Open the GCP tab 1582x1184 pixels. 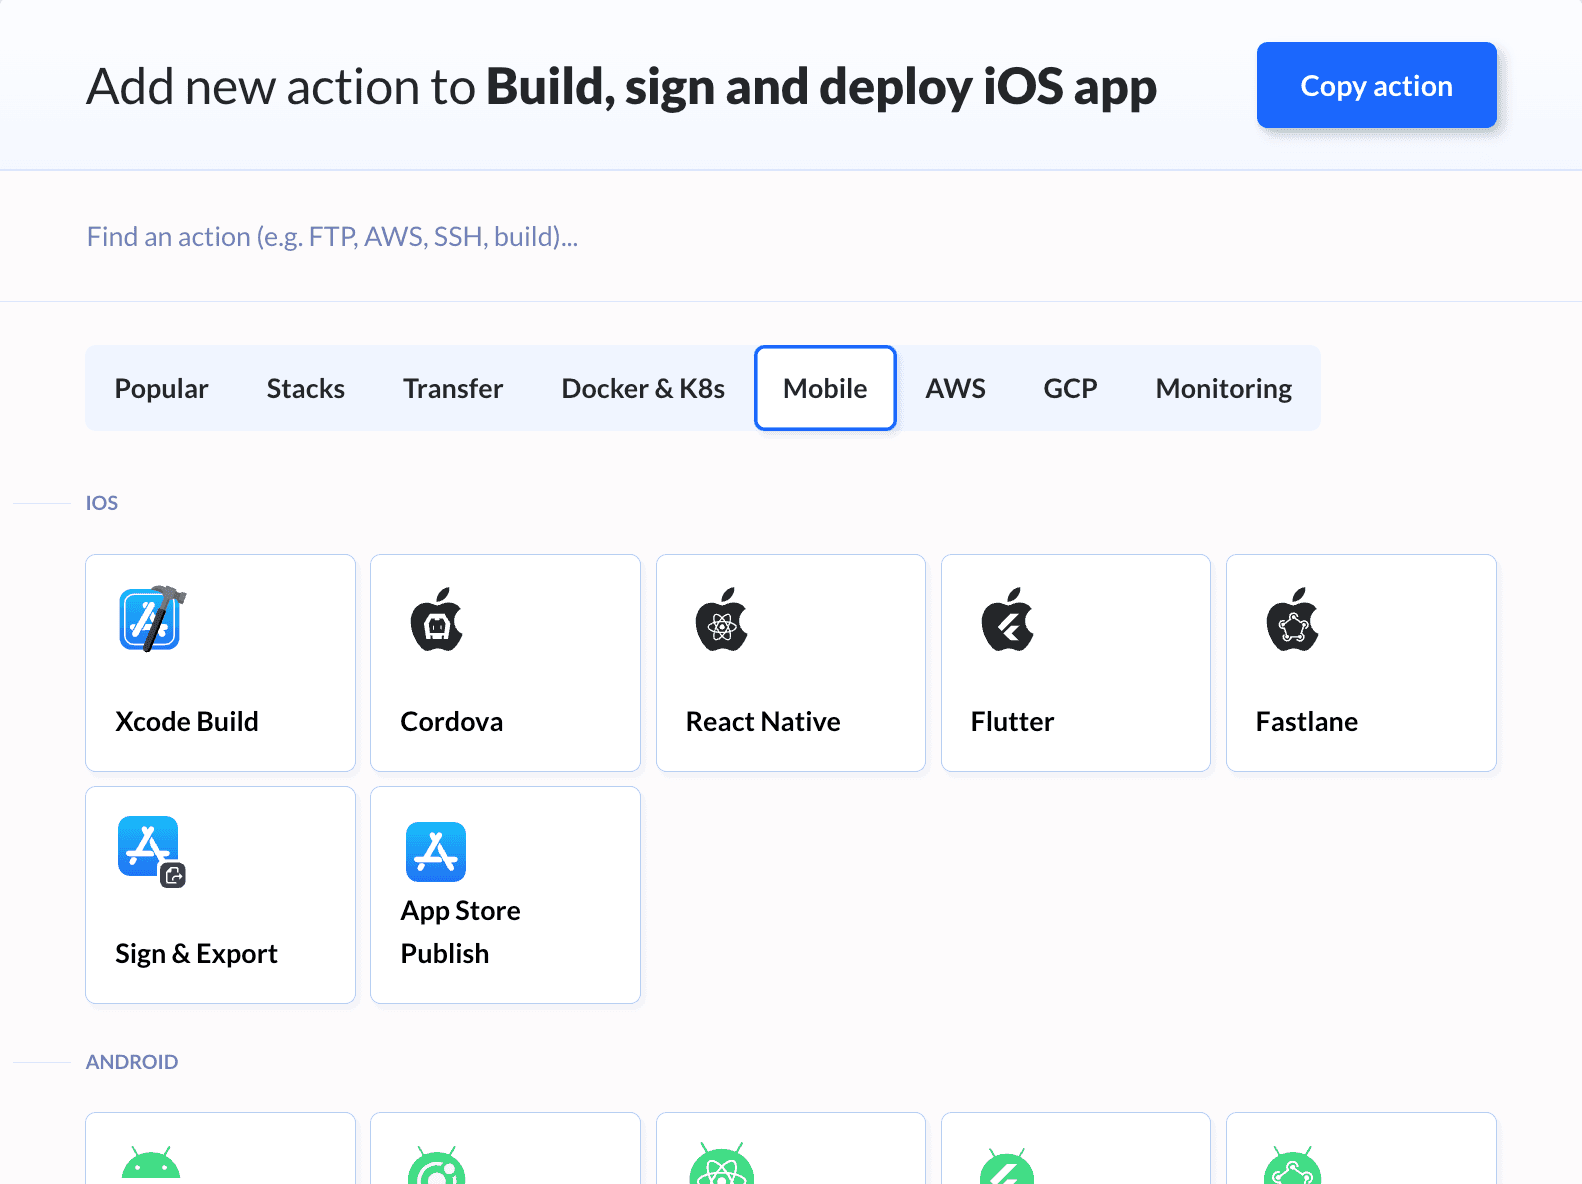point(1071,388)
